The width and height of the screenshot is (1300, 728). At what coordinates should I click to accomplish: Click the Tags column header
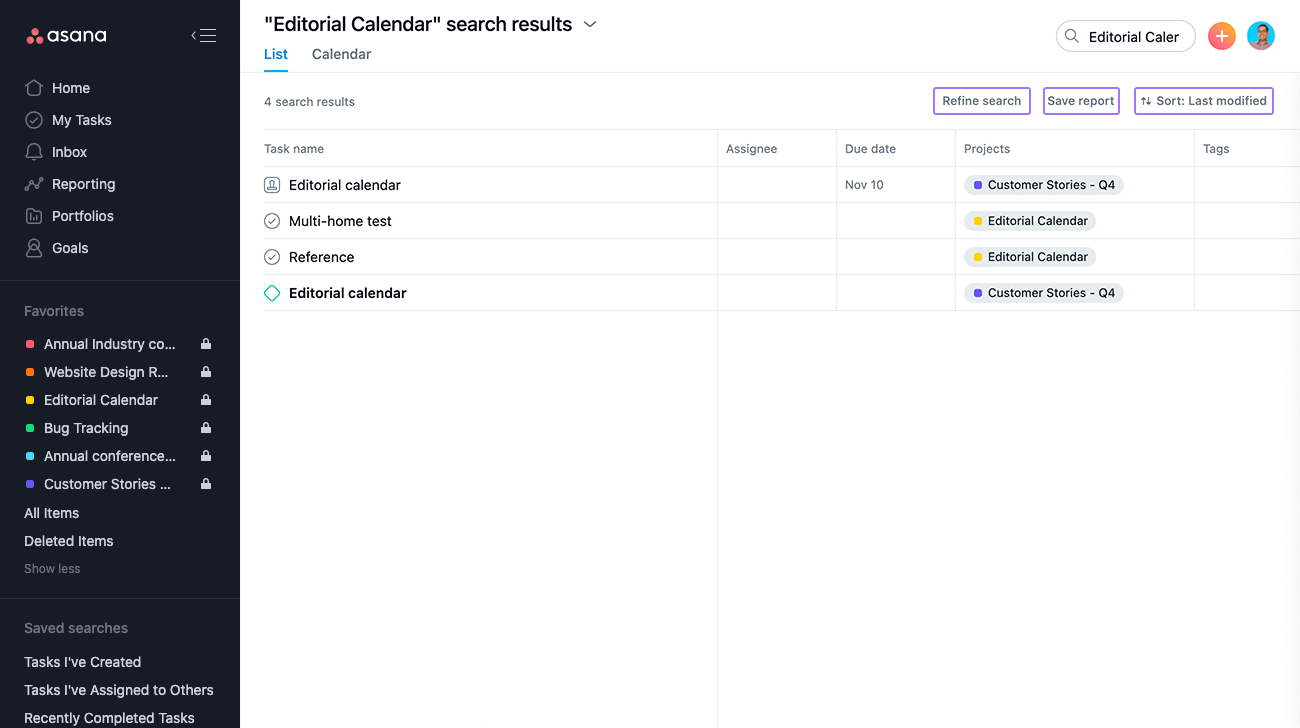coord(1216,149)
